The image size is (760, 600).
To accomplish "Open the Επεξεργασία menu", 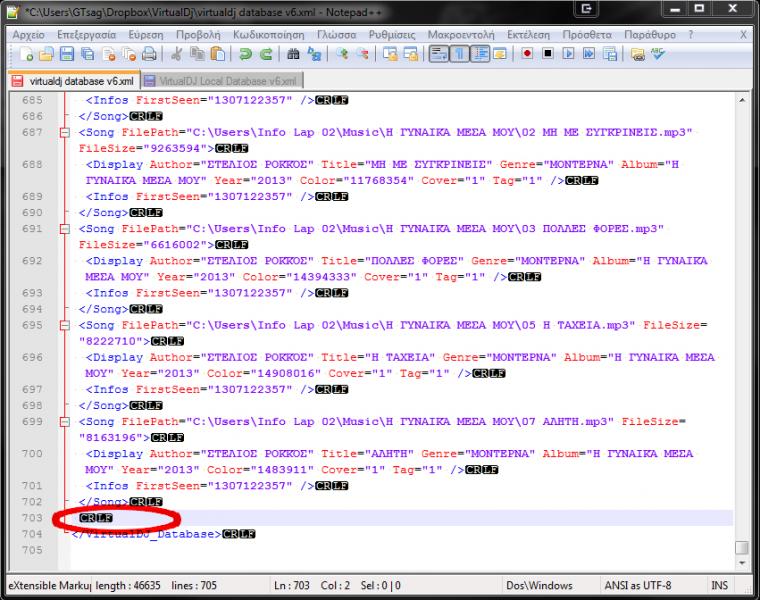I will (87, 35).
